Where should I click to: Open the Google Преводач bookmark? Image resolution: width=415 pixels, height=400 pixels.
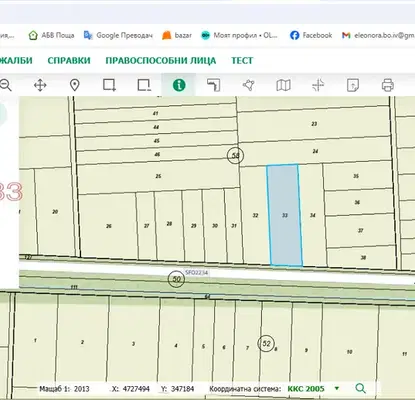(118, 35)
